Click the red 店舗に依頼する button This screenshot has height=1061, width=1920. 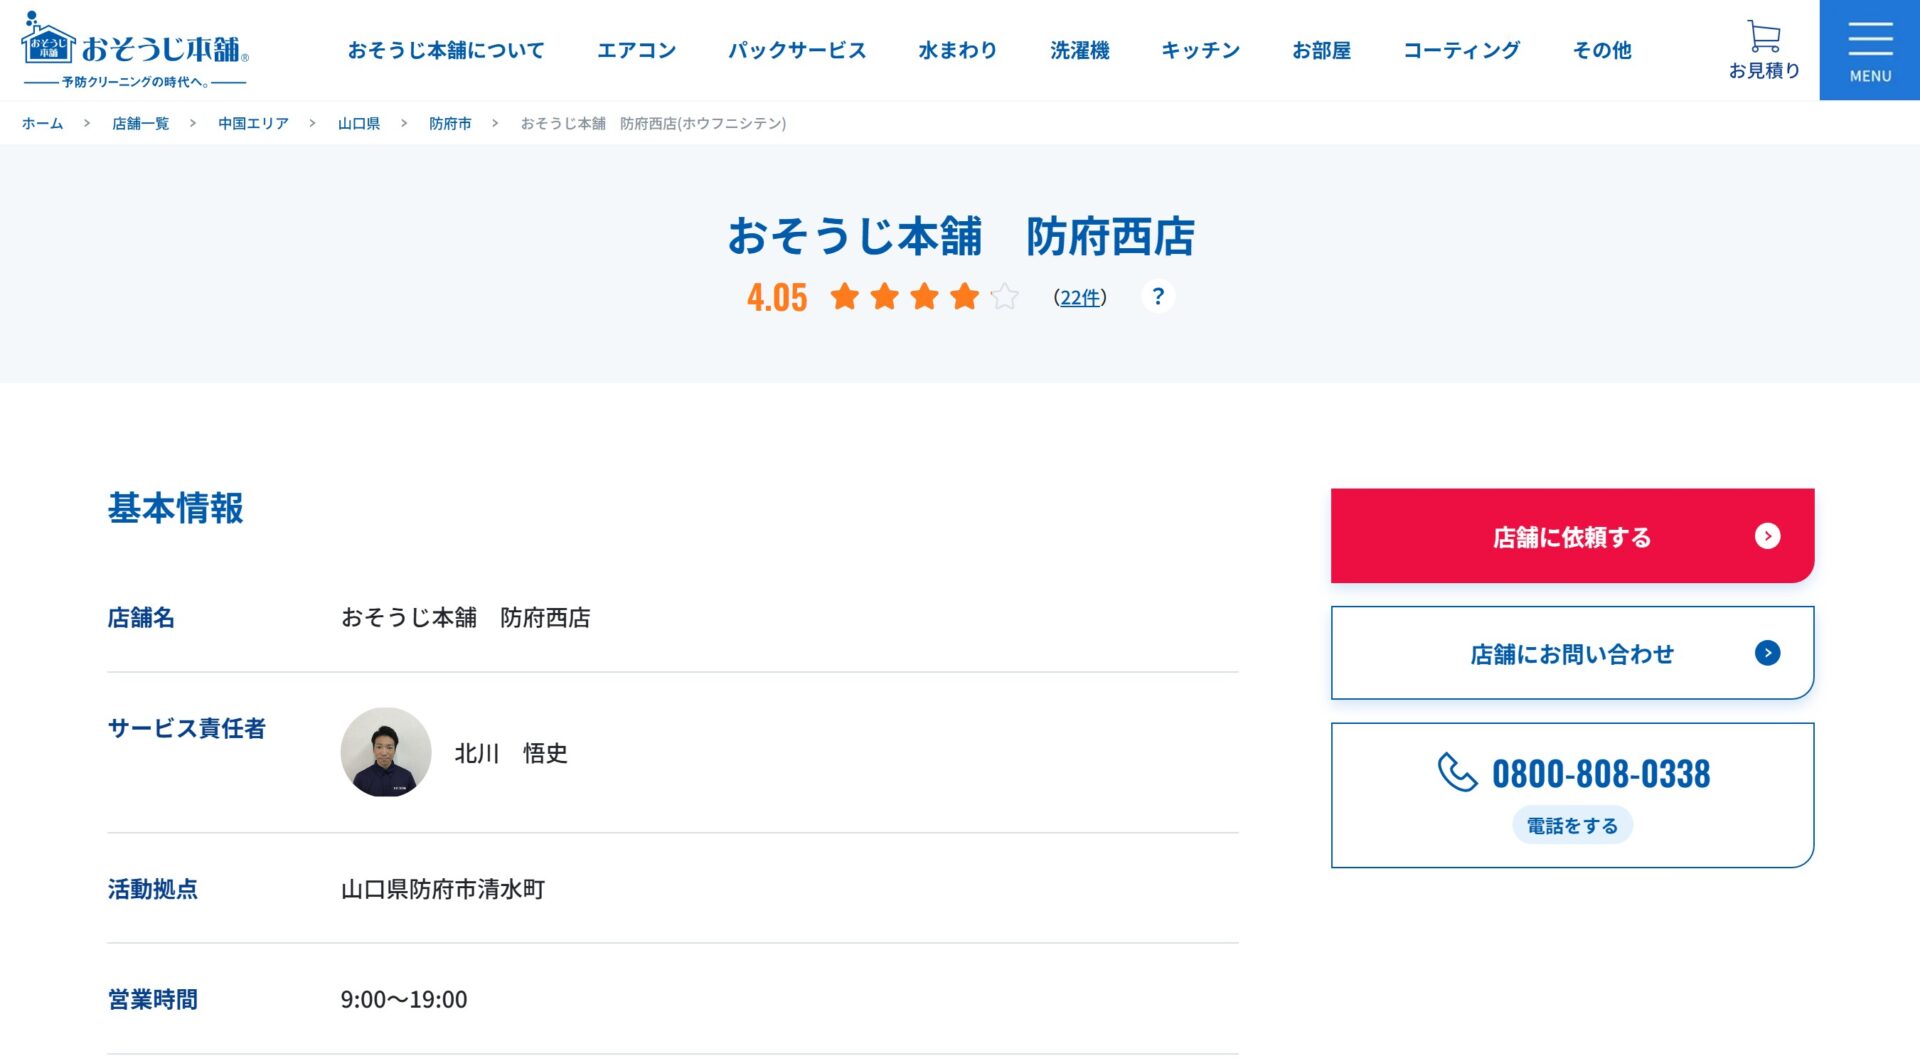(x=1572, y=536)
